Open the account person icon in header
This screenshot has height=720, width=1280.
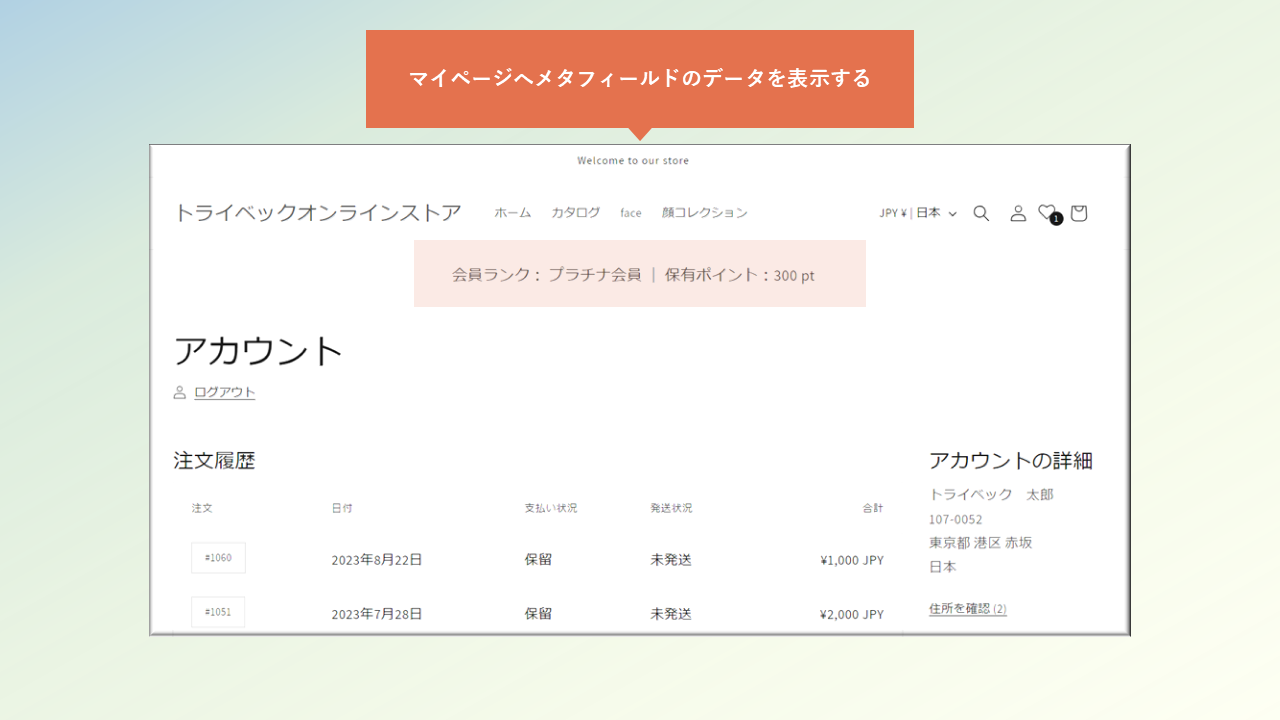click(x=1018, y=213)
